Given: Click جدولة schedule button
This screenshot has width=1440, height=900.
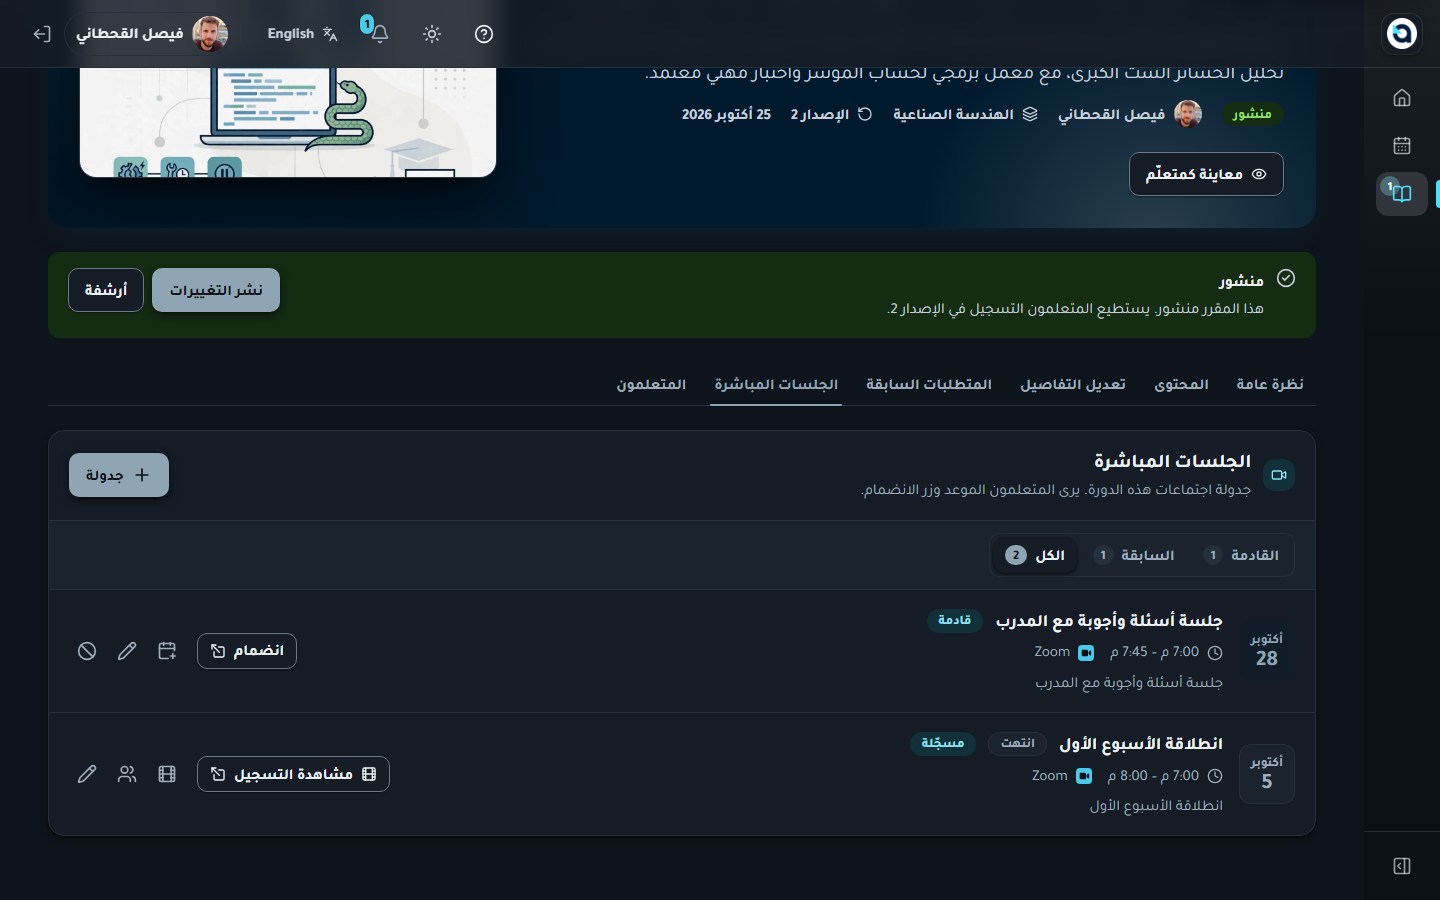Looking at the screenshot, I should point(119,475).
